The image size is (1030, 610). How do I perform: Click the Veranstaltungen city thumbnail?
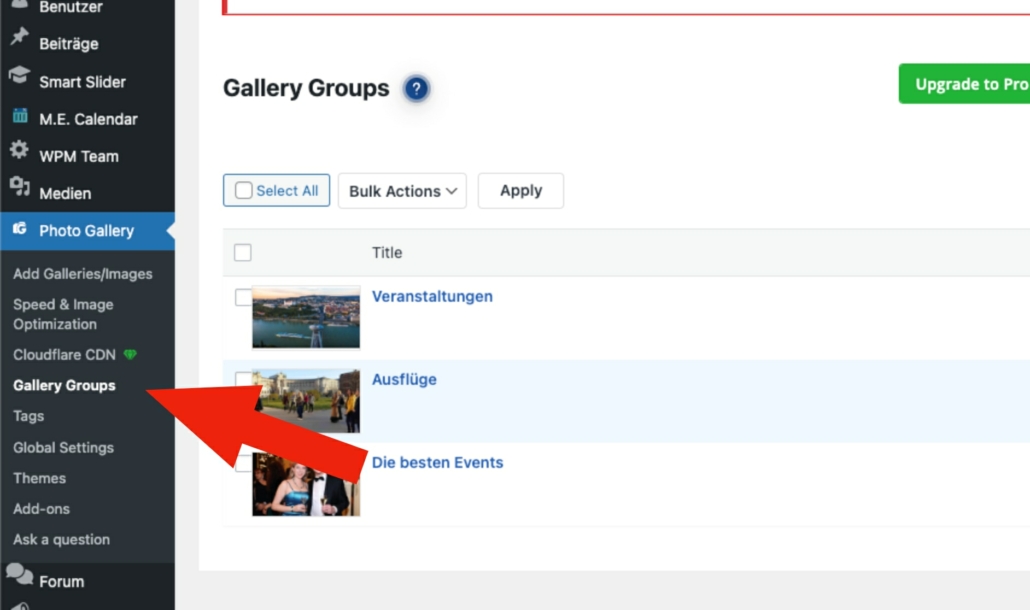click(x=306, y=318)
